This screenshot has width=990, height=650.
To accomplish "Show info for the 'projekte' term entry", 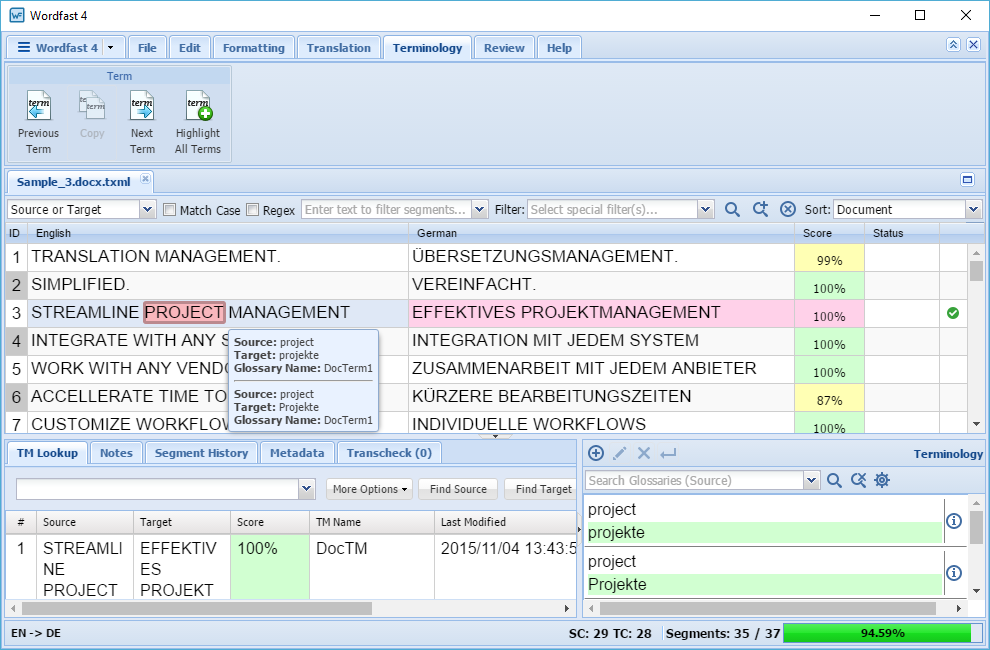I will point(954,521).
